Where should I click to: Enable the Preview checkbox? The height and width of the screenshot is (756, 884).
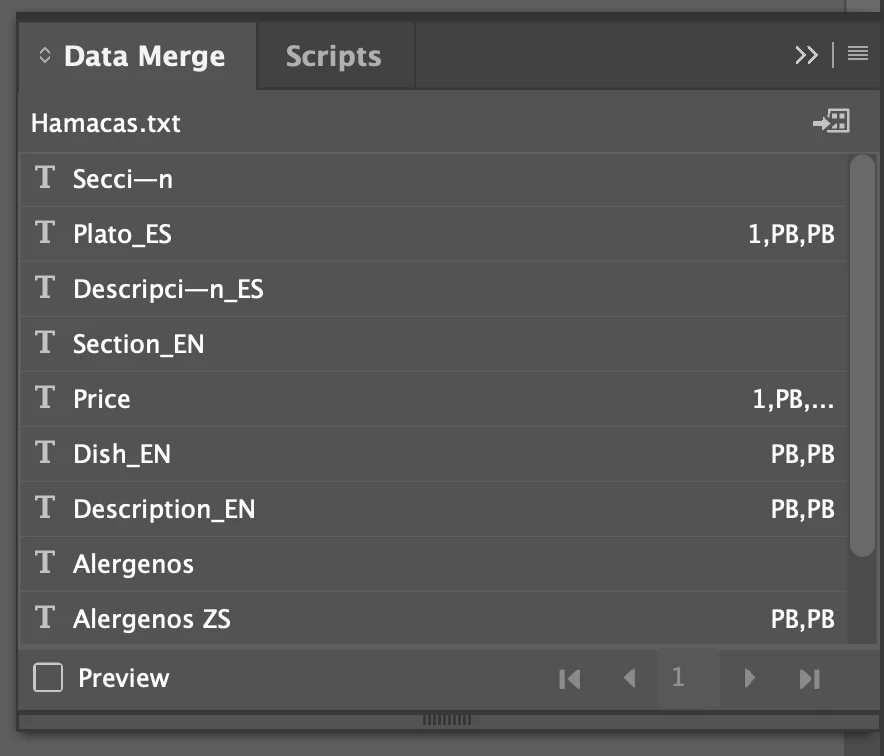point(48,677)
